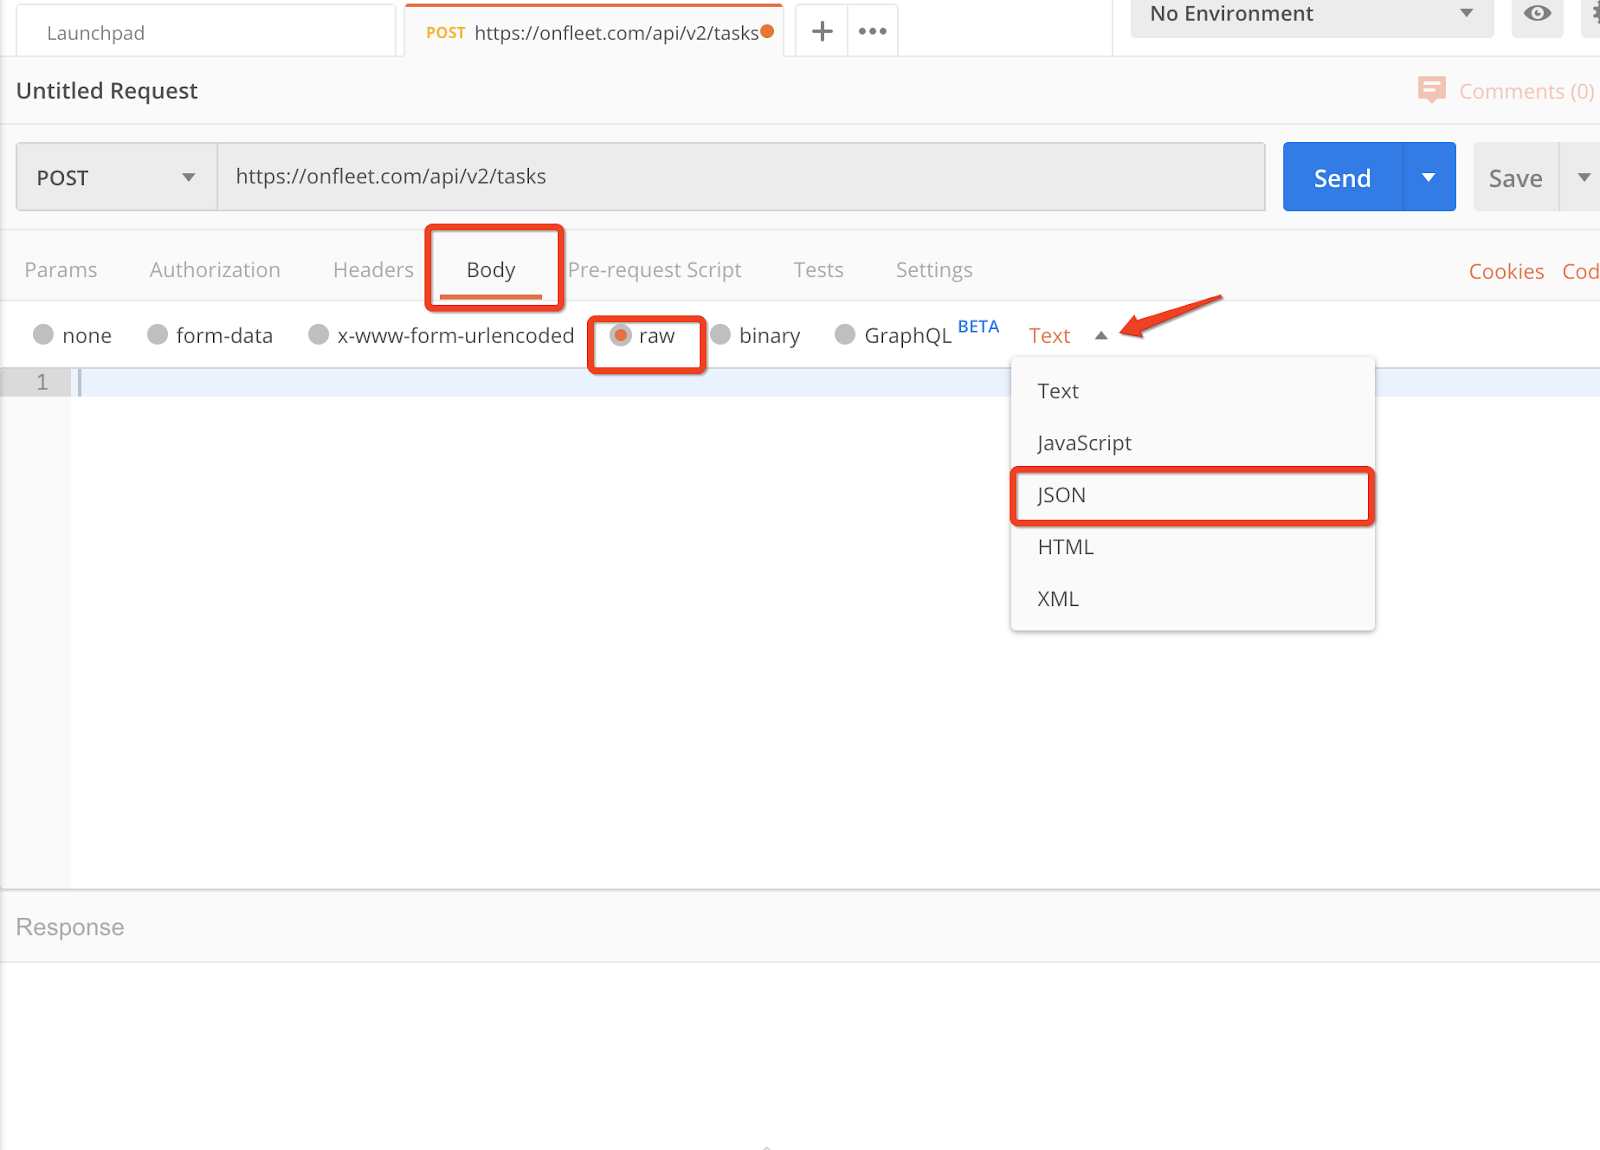Screen dimensions: 1600x1150
Task: Open the tab options ellipsis menu
Action: [x=873, y=32]
